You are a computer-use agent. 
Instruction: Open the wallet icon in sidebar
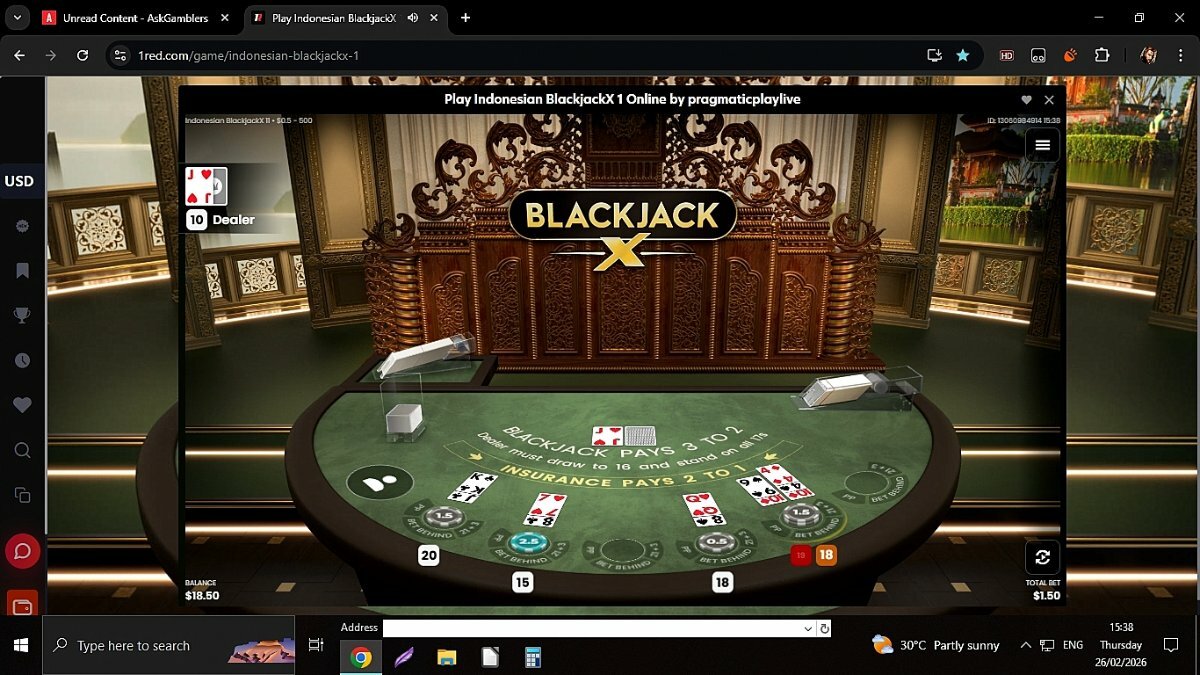pos(22,604)
